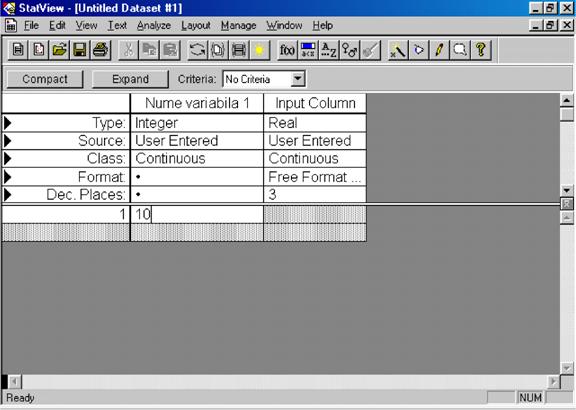Open help with question mark icon

(x=480, y=50)
